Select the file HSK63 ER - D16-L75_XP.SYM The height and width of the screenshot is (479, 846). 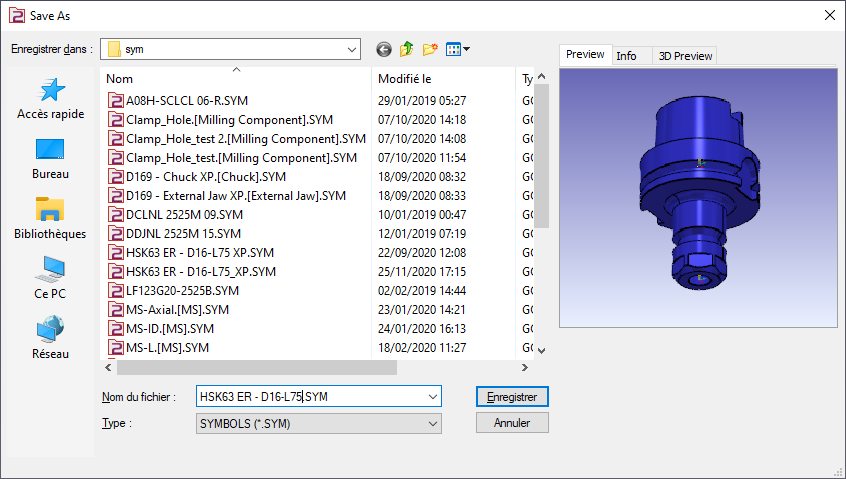(x=200, y=271)
